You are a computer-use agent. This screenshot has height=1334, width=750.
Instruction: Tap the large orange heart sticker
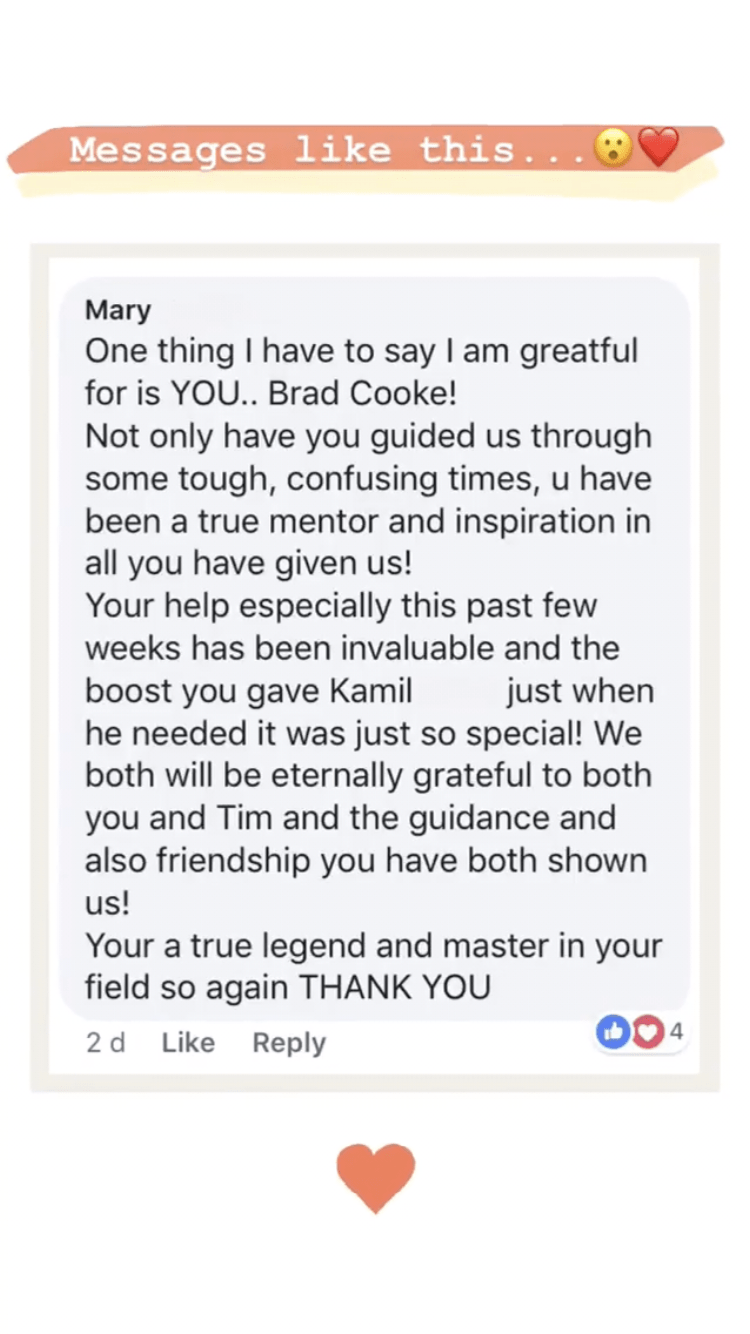[x=375, y=1177]
